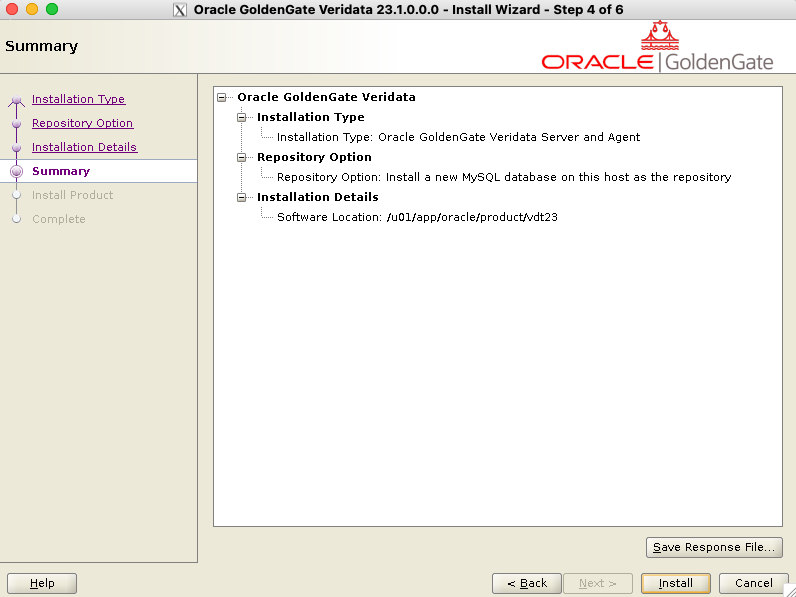Open the Installation Details step link

tap(84, 147)
